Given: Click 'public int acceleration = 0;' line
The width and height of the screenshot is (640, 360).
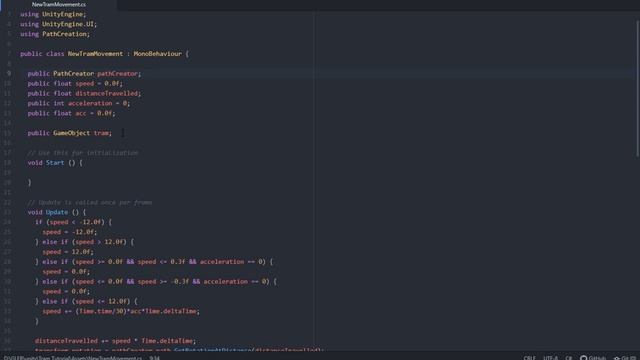Looking at the screenshot, I should (x=79, y=103).
